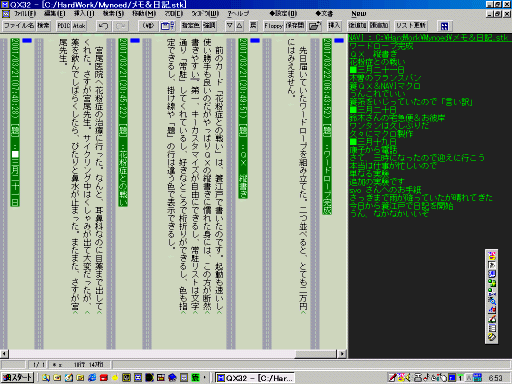Image resolution: width=512 pixels, height=384 pixels.
Task: Click the redo arrow toolbar icon
Action: tap(121, 26)
